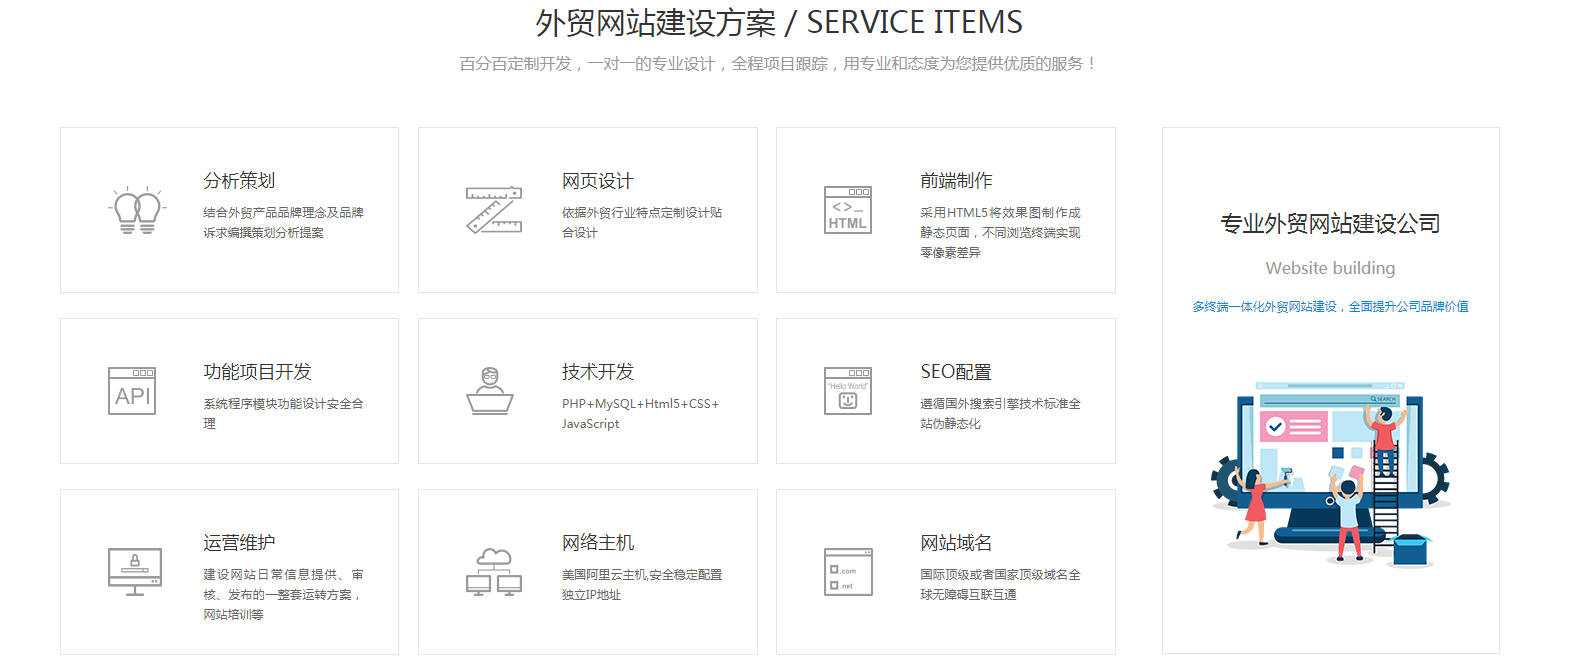Open the SEO配置 service title

(x=956, y=372)
